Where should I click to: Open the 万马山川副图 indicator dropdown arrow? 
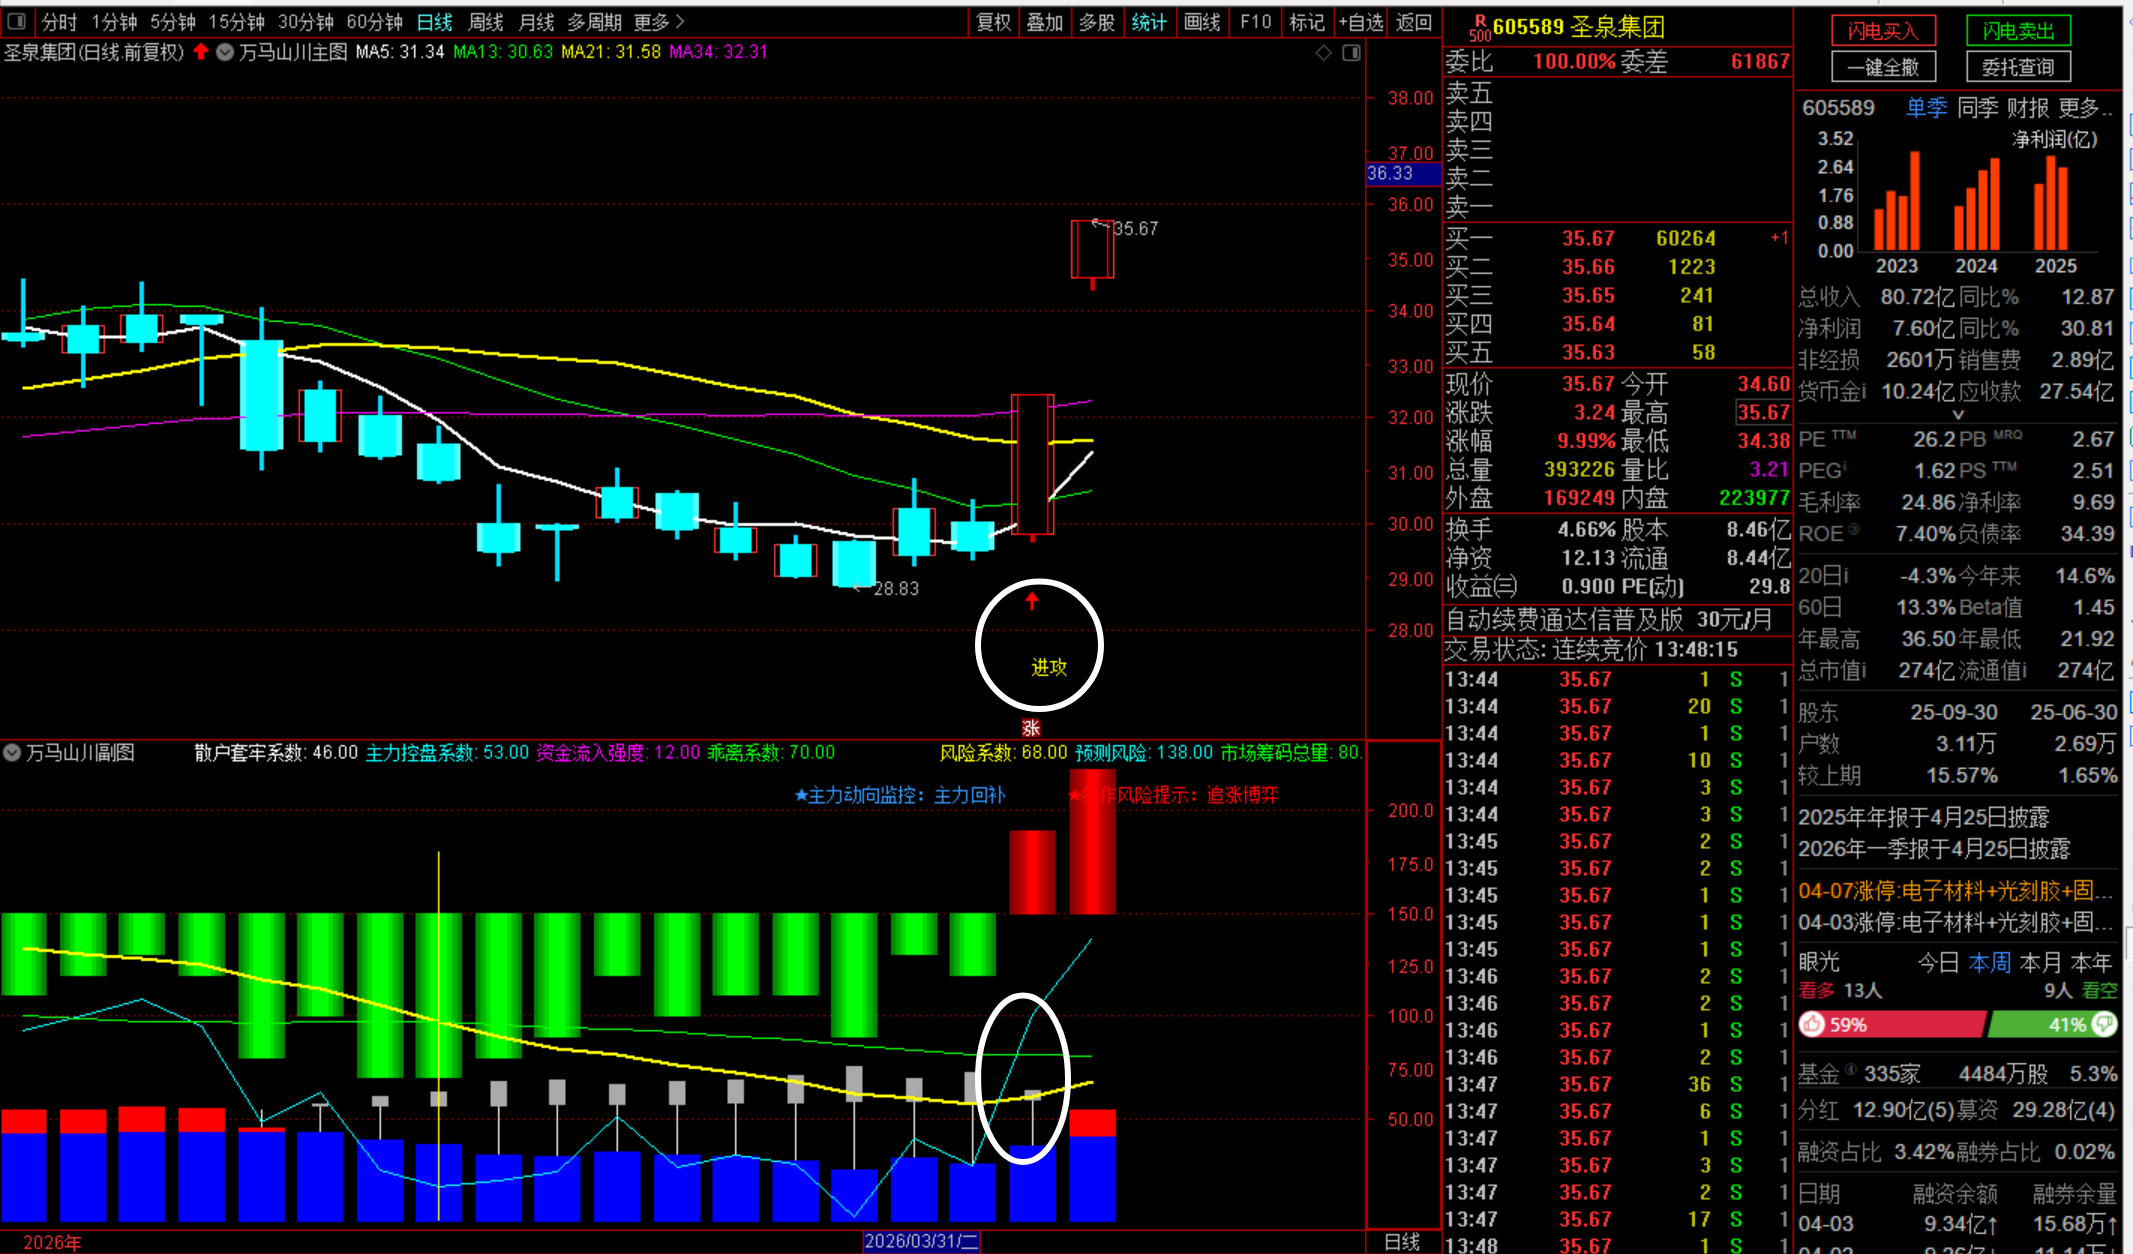click(x=12, y=752)
